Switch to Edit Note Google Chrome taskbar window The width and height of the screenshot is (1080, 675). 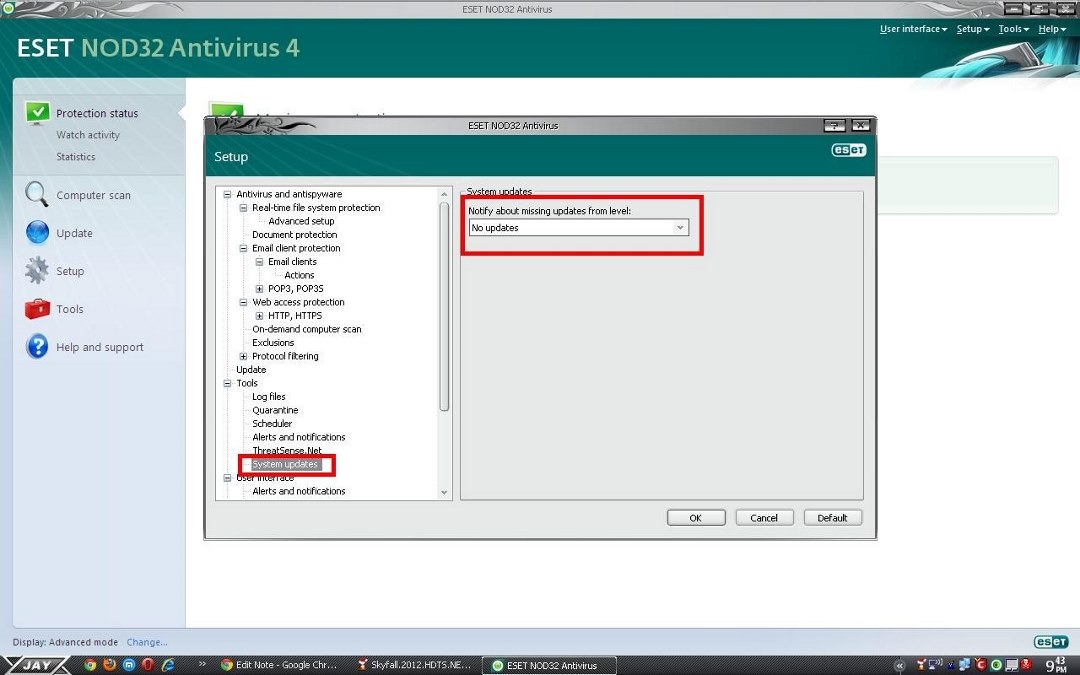pyautogui.click(x=279, y=665)
